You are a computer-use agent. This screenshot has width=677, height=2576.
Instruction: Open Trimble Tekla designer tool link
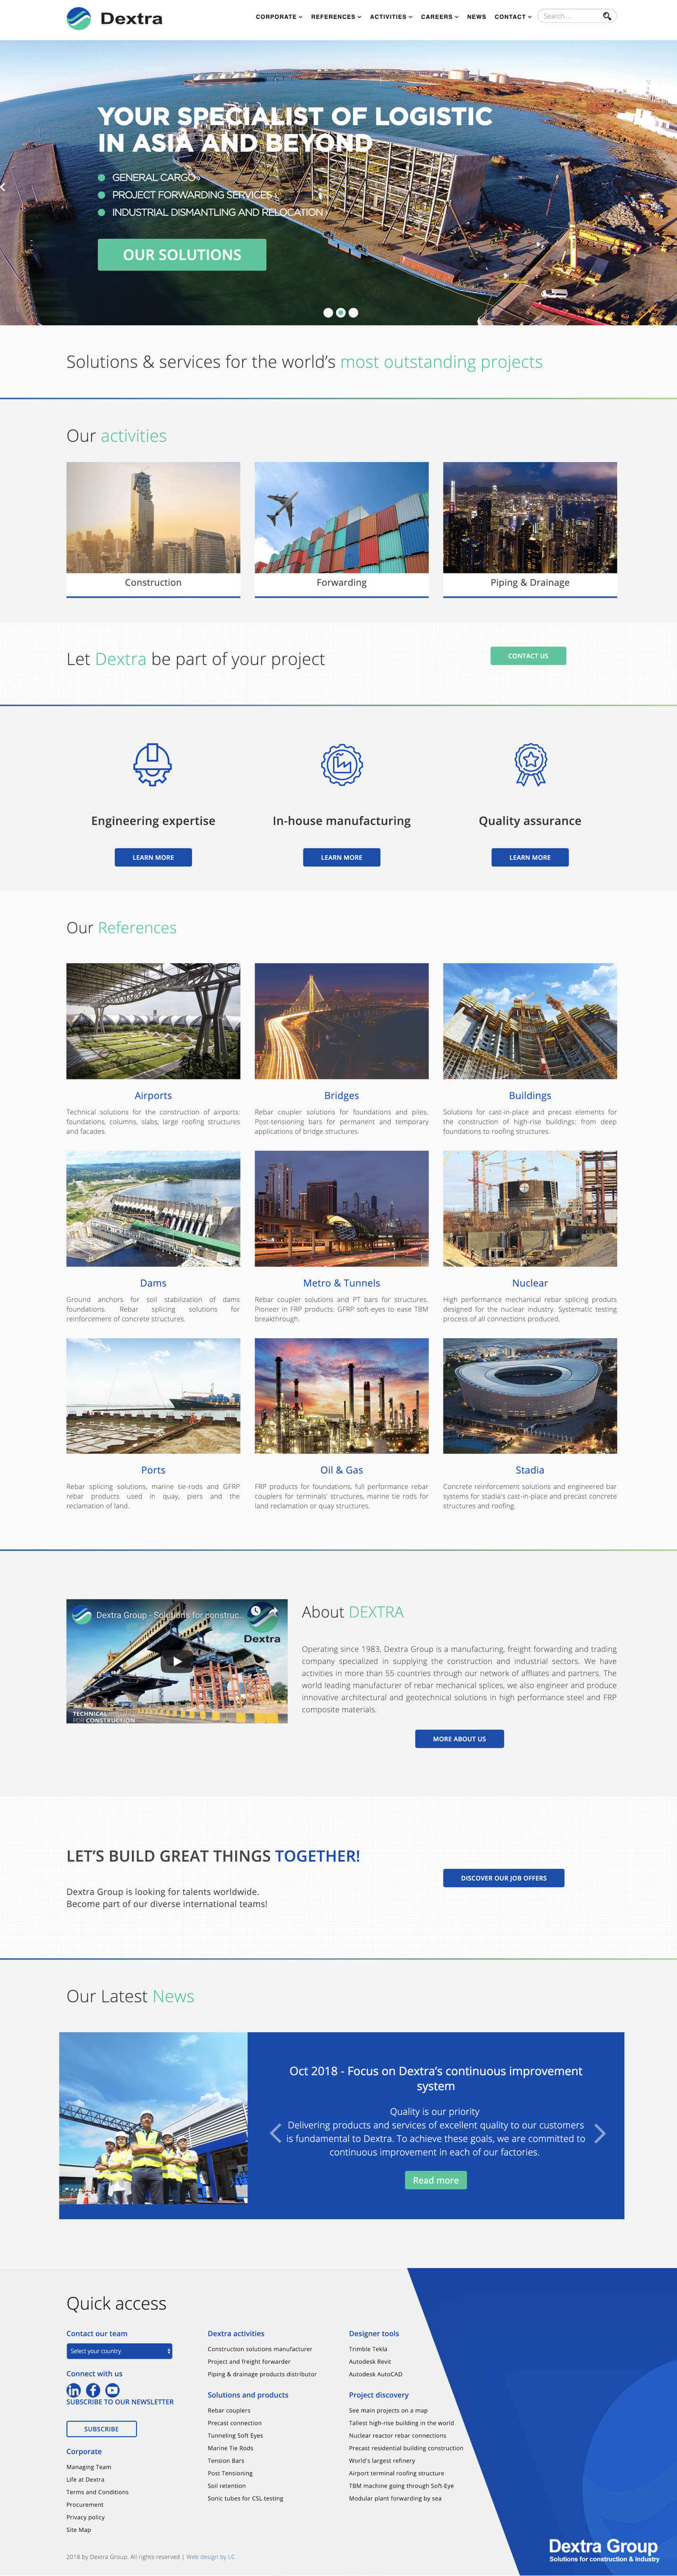[x=368, y=2349]
